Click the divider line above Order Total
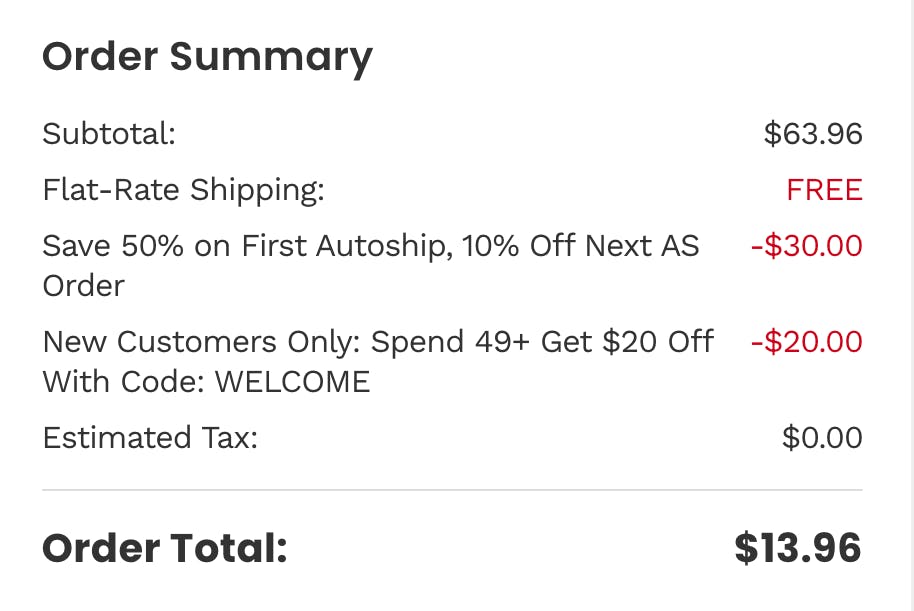 coord(452,490)
